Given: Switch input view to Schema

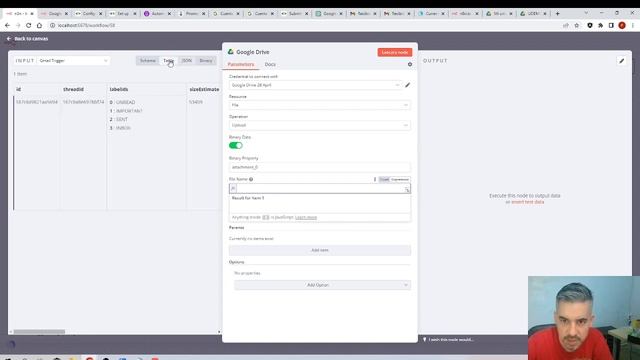Looking at the screenshot, I should pyautogui.click(x=148, y=60).
